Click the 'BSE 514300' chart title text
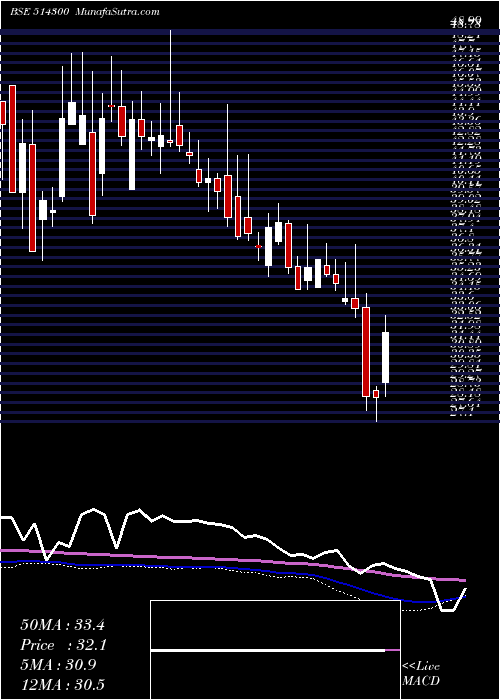500x700 pixels. (x=39, y=12)
